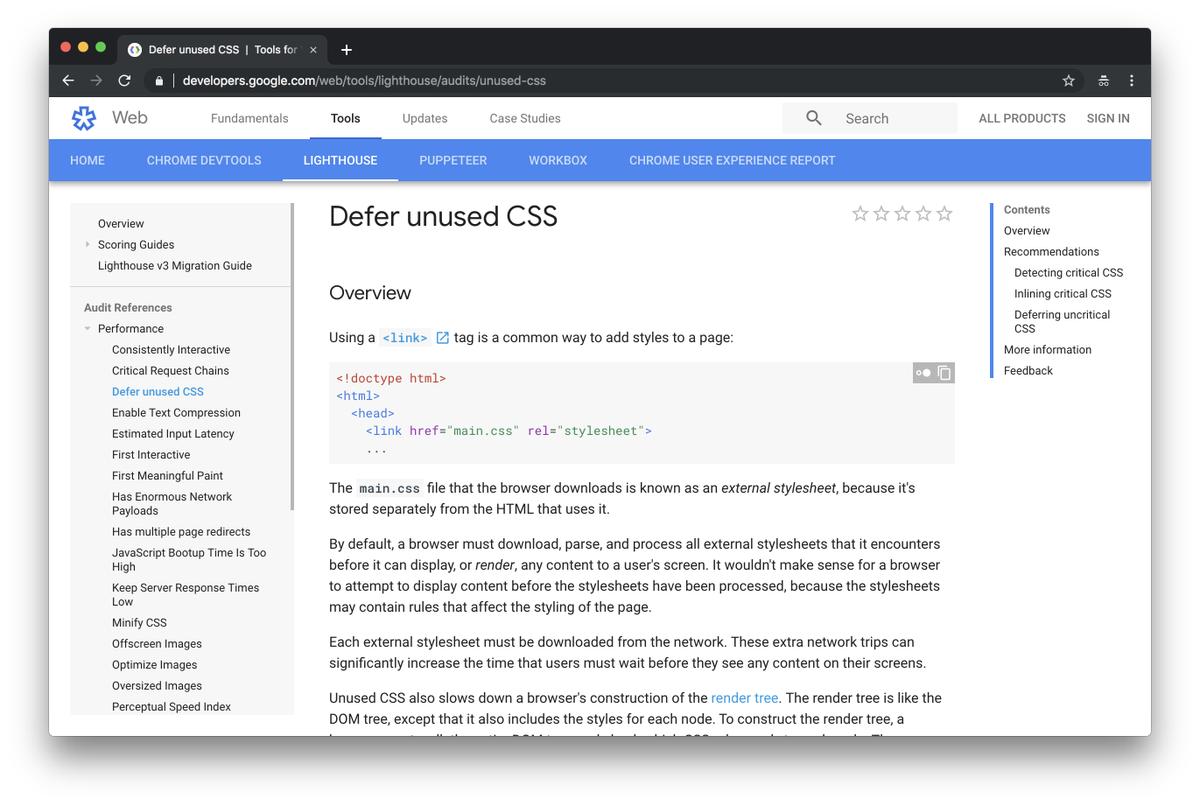1200x806 pixels.
Task: Click the search magnifier icon
Action: click(814, 118)
